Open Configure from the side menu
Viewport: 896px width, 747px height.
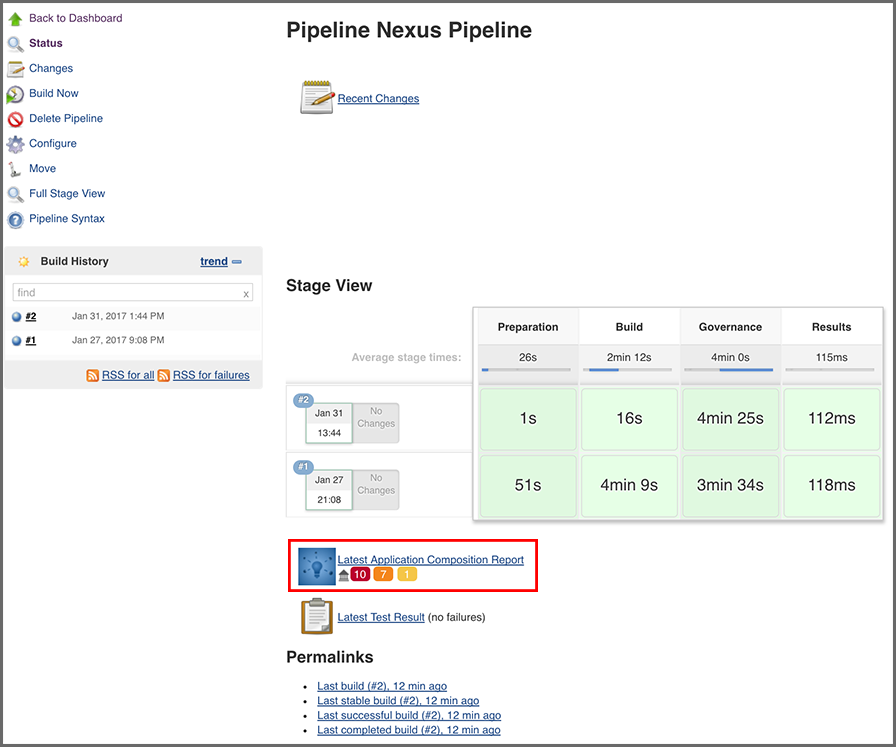tap(53, 143)
